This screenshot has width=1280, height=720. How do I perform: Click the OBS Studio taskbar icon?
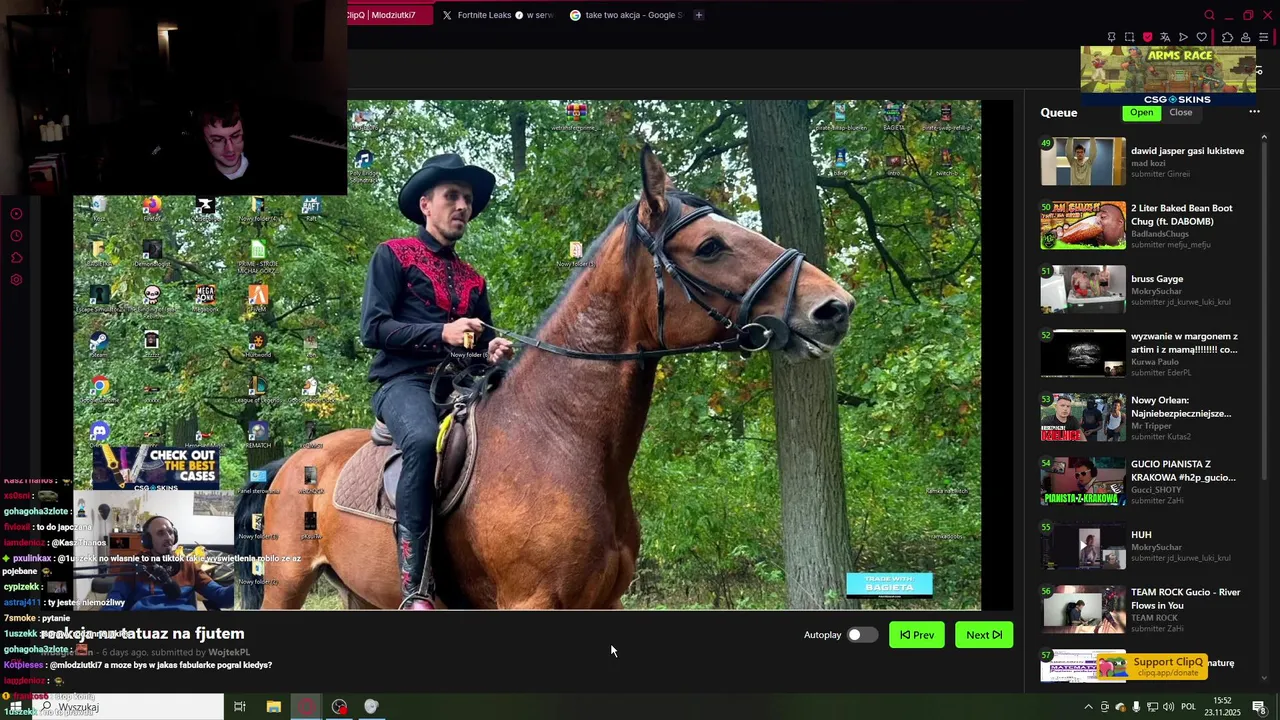click(x=339, y=707)
